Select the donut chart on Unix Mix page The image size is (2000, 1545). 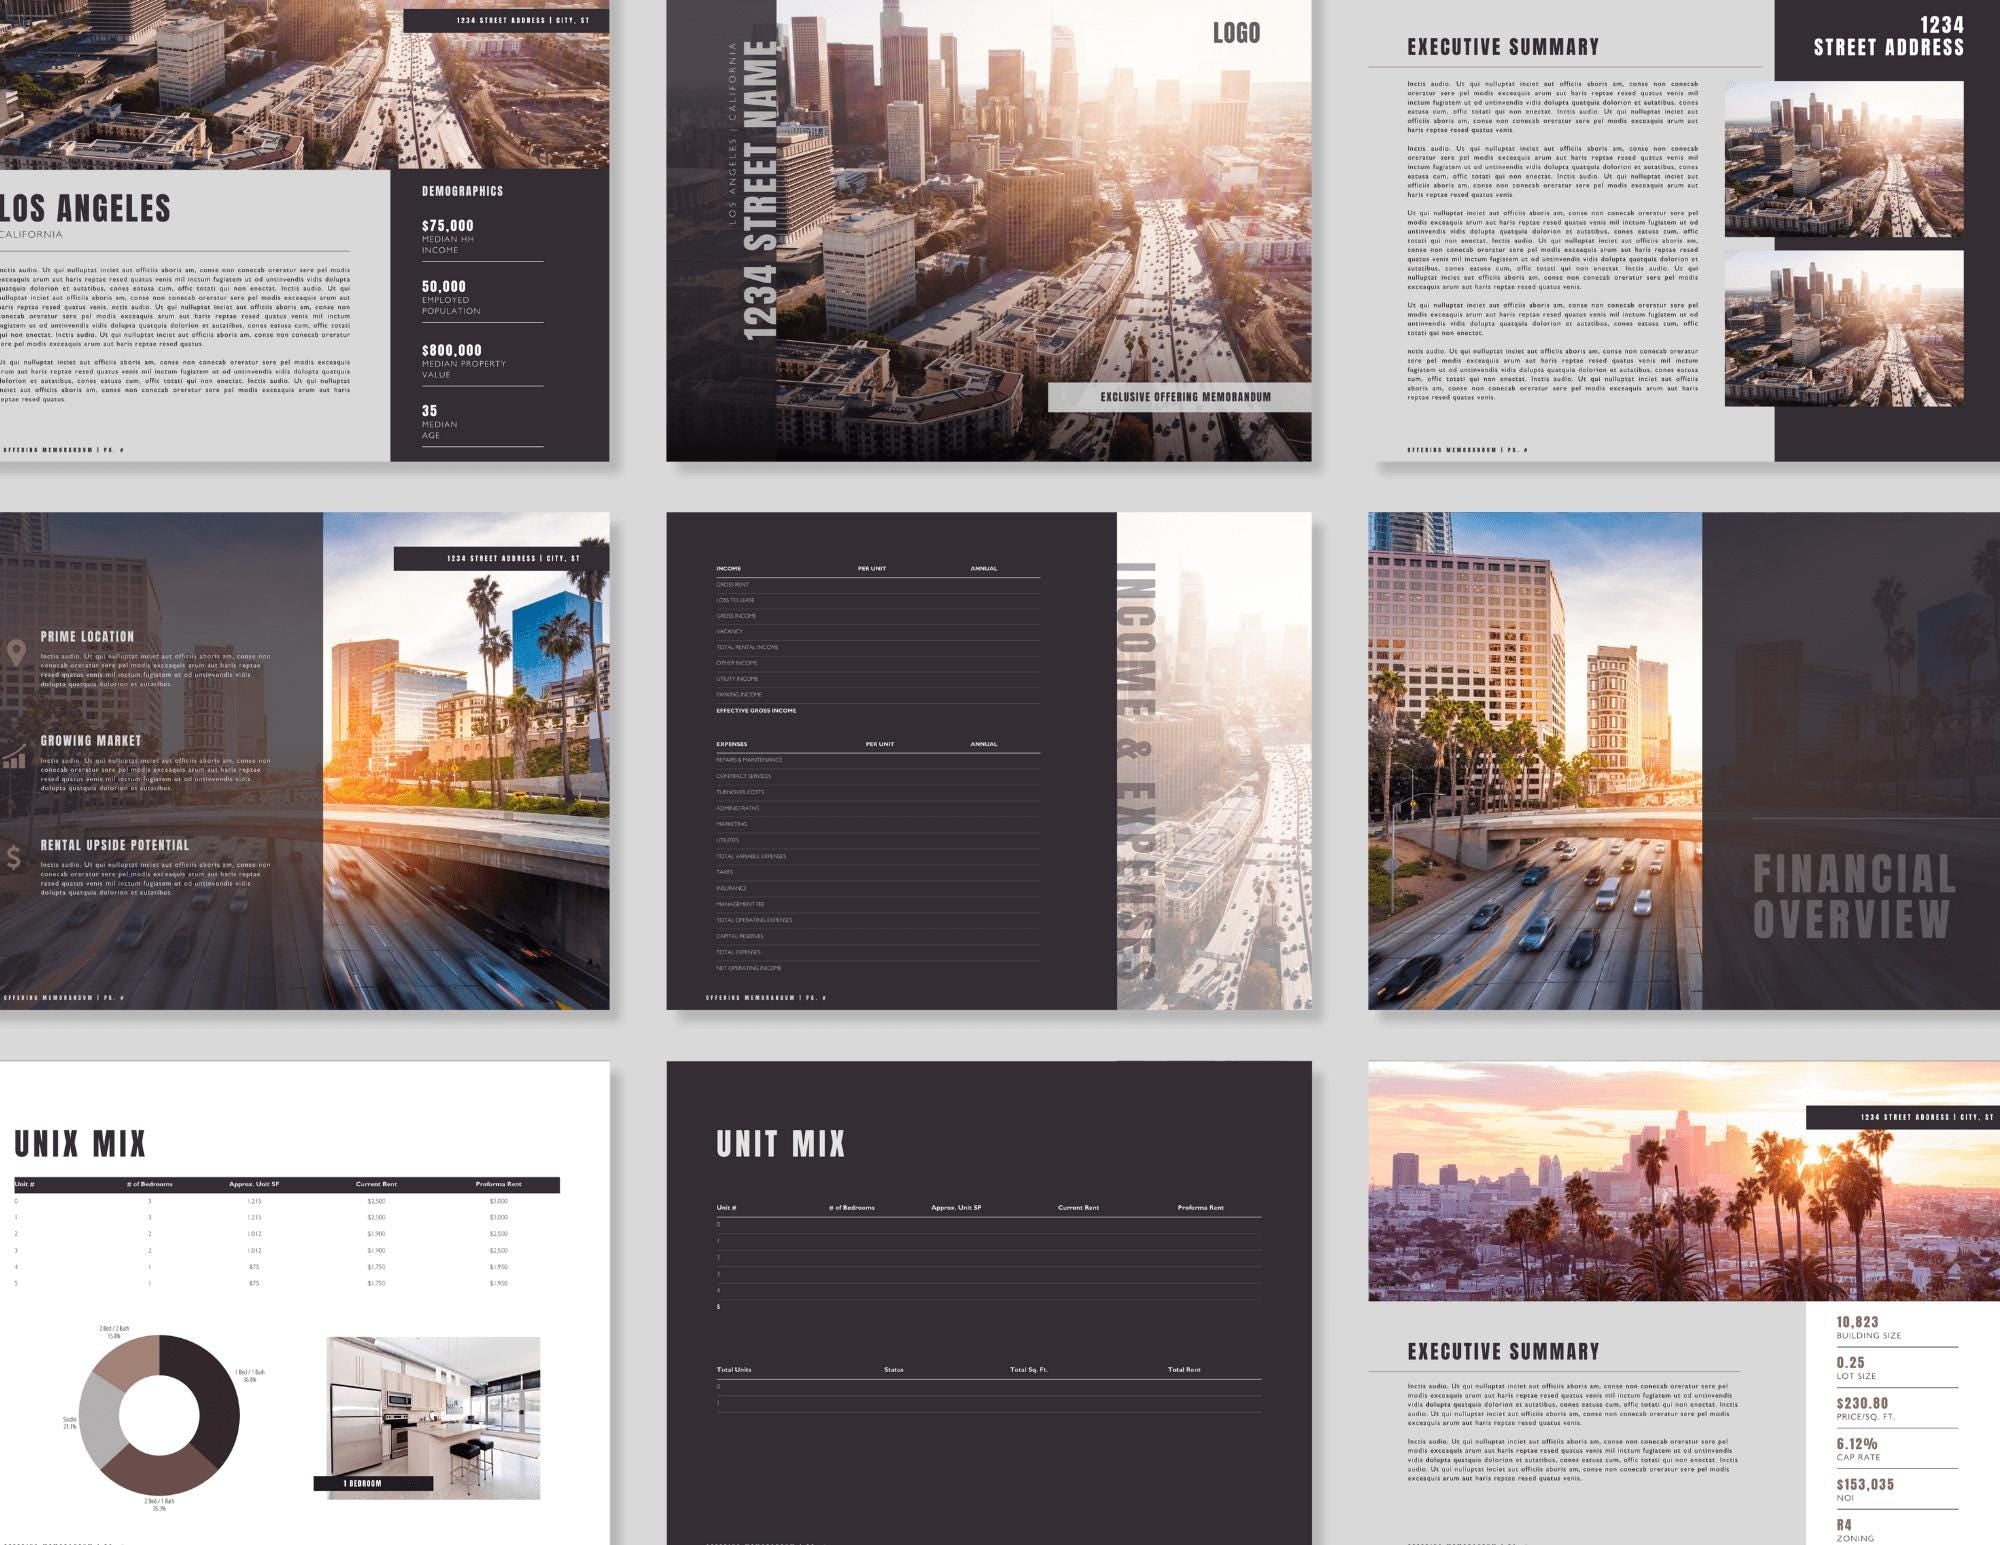[x=159, y=1414]
